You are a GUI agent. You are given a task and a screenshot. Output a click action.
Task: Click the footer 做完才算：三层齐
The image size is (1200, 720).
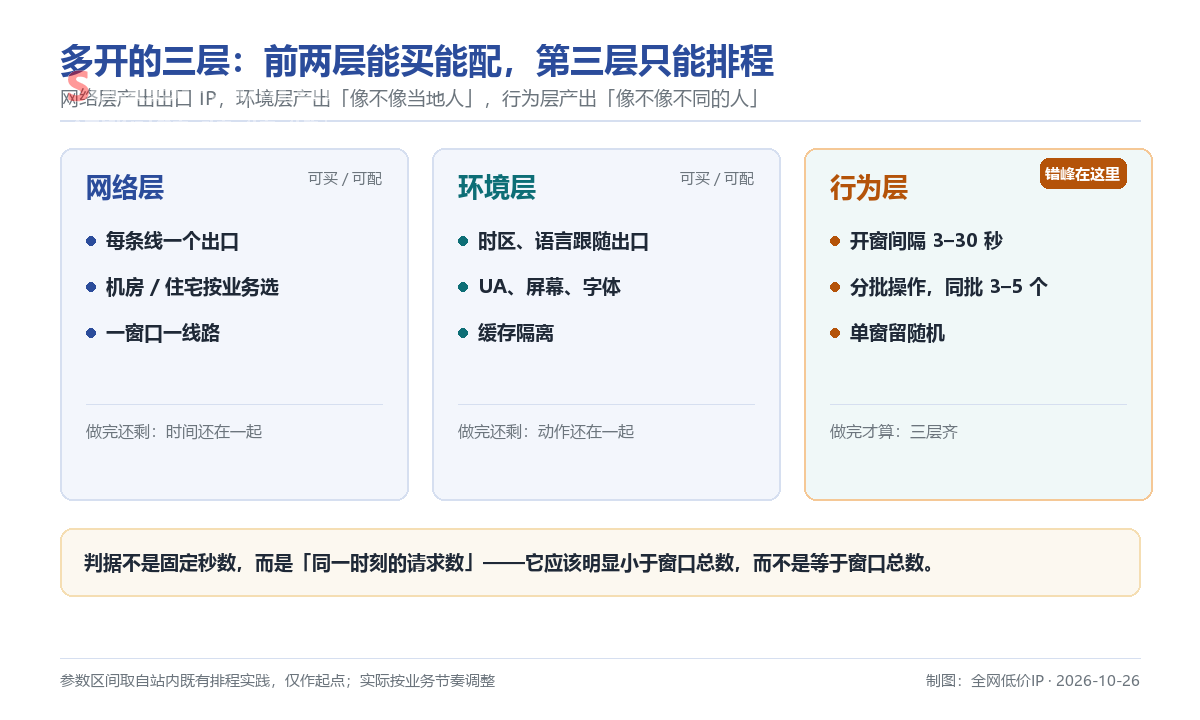(894, 432)
